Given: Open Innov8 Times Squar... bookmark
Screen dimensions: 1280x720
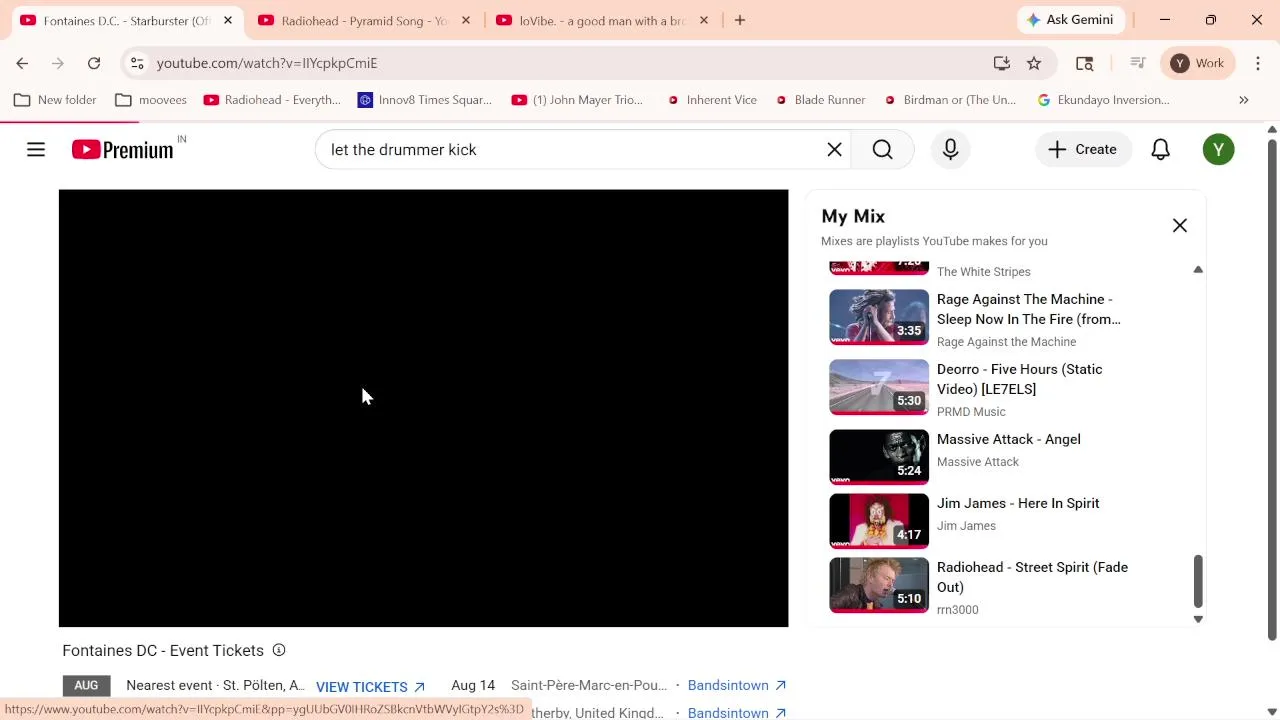Looking at the screenshot, I should click(x=425, y=100).
